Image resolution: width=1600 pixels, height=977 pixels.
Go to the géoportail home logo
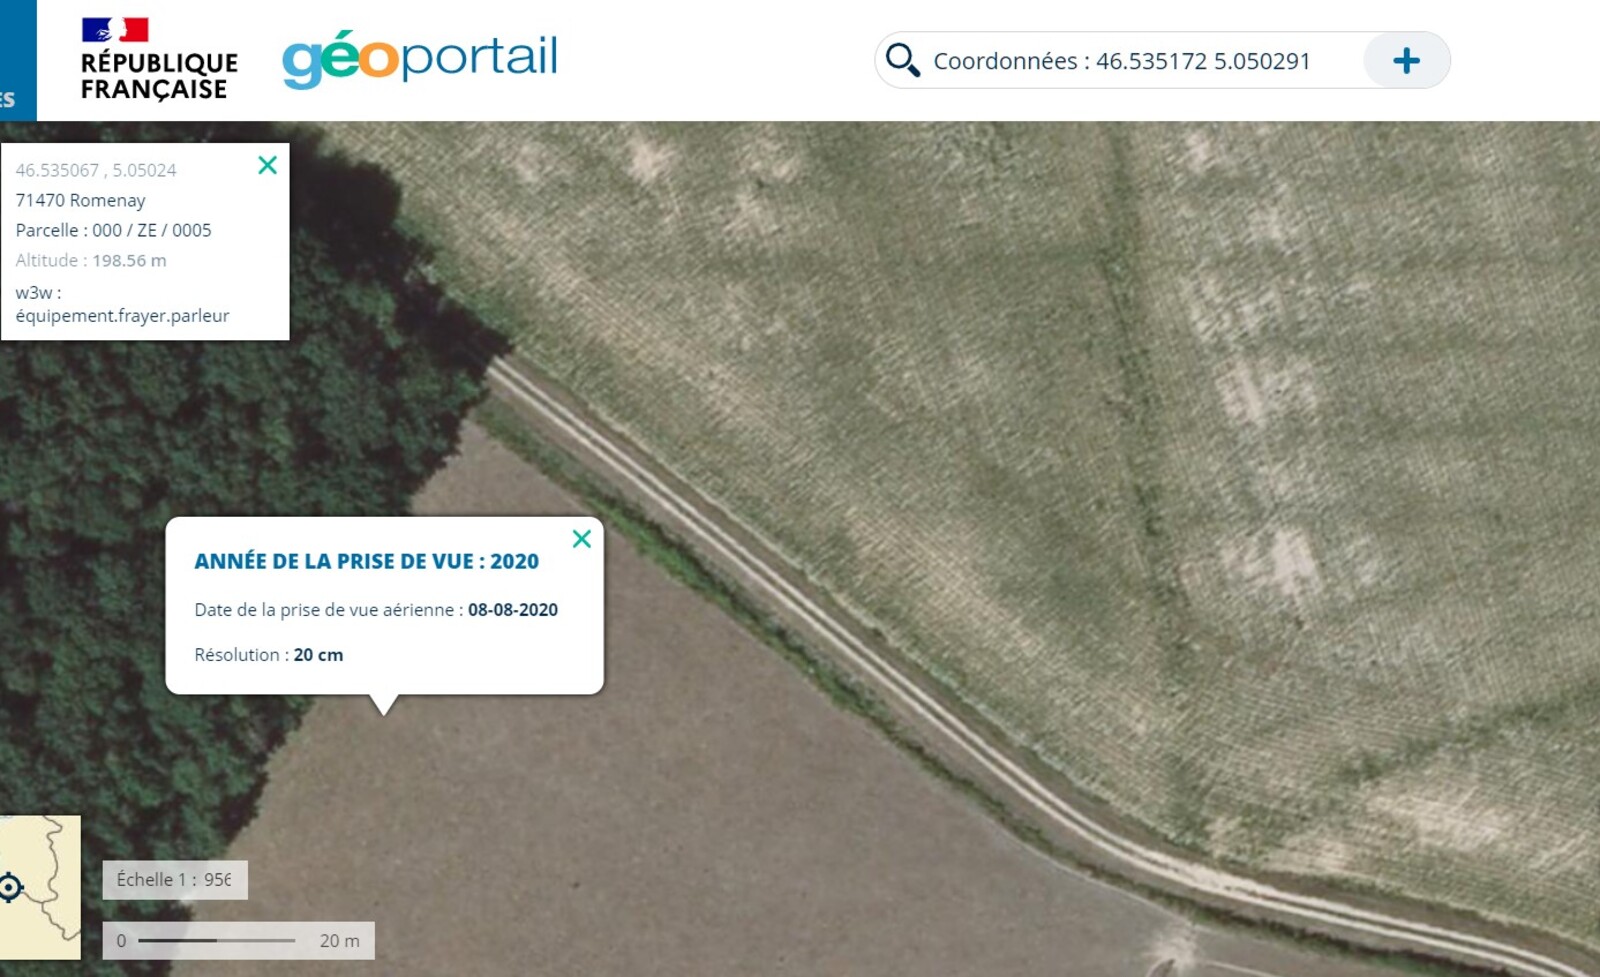(x=420, y=59)
